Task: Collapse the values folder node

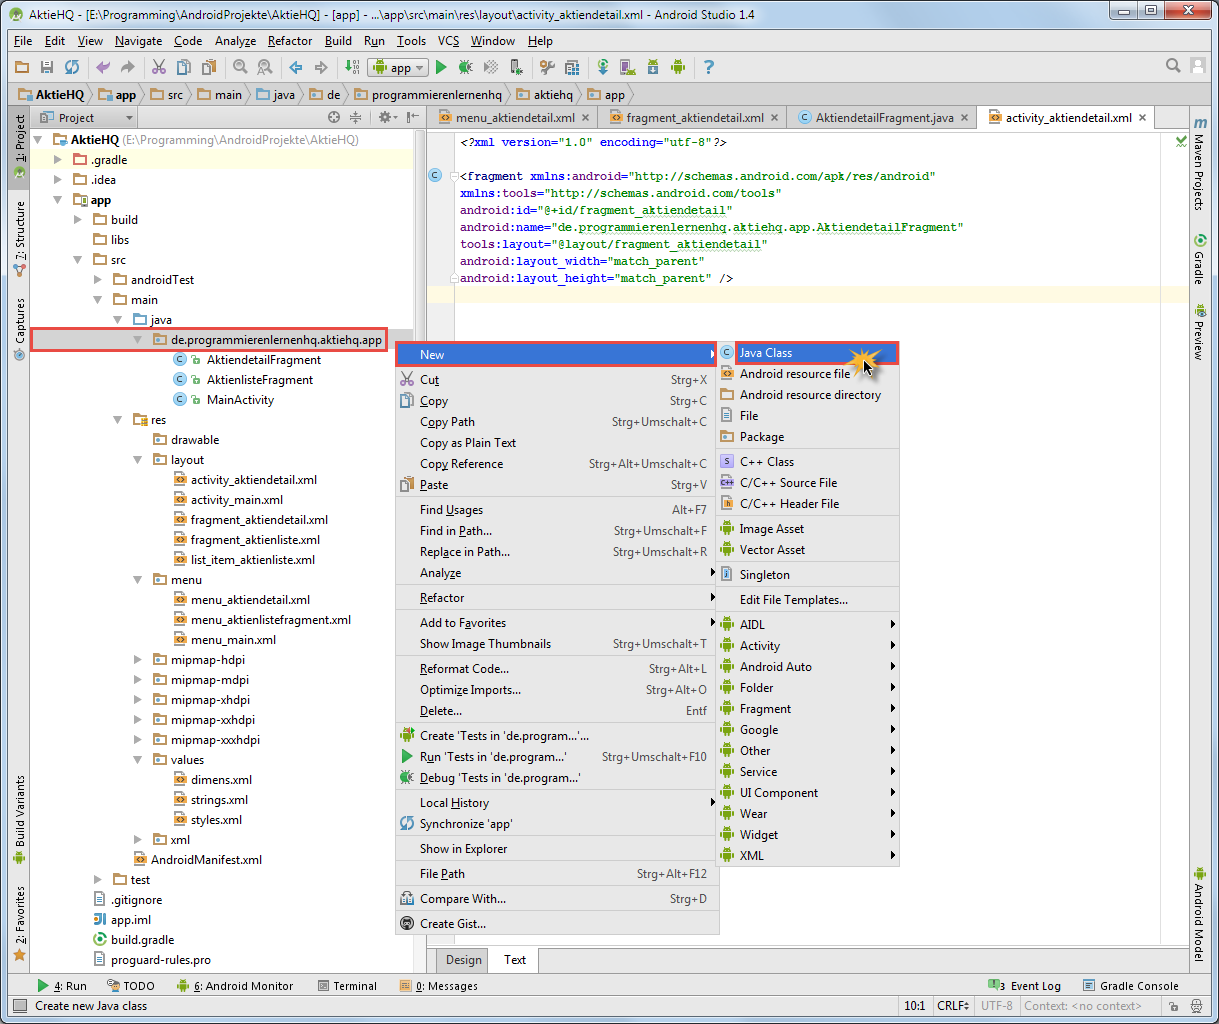Action: (x=138, y=760)
